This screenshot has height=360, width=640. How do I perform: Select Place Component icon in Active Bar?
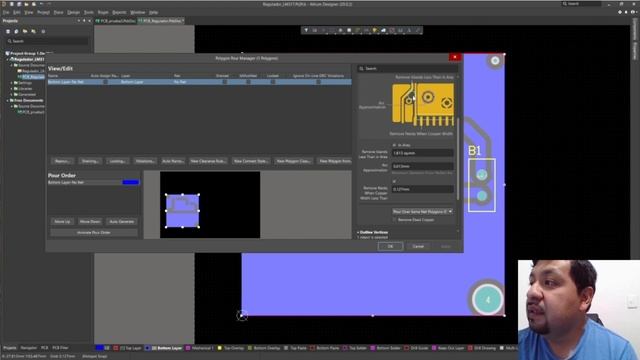[x=349, y=30]
